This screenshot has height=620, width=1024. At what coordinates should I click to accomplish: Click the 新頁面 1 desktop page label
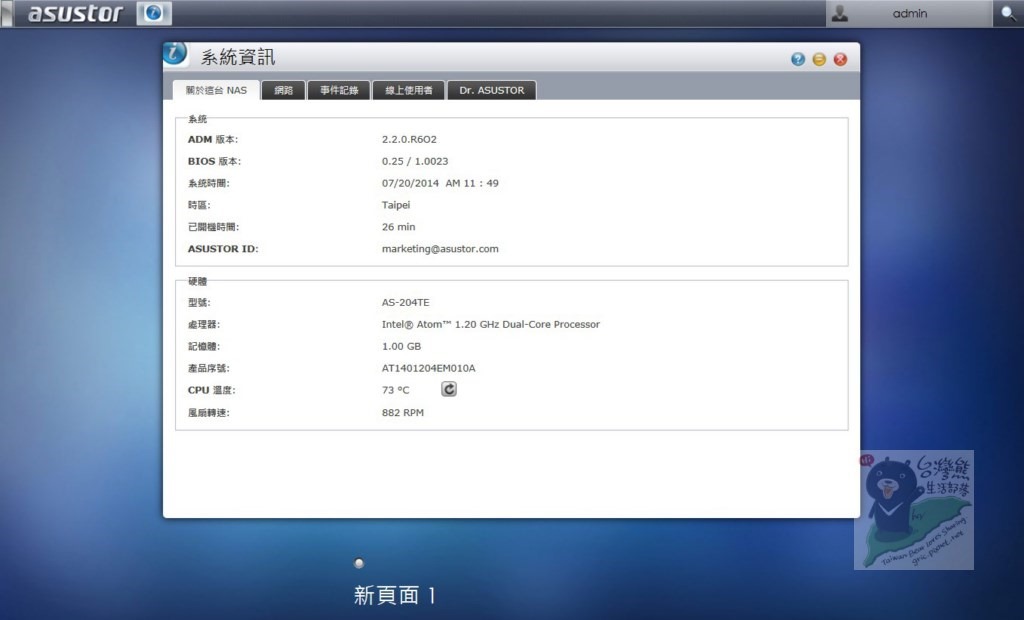click(x=394, y=595)
